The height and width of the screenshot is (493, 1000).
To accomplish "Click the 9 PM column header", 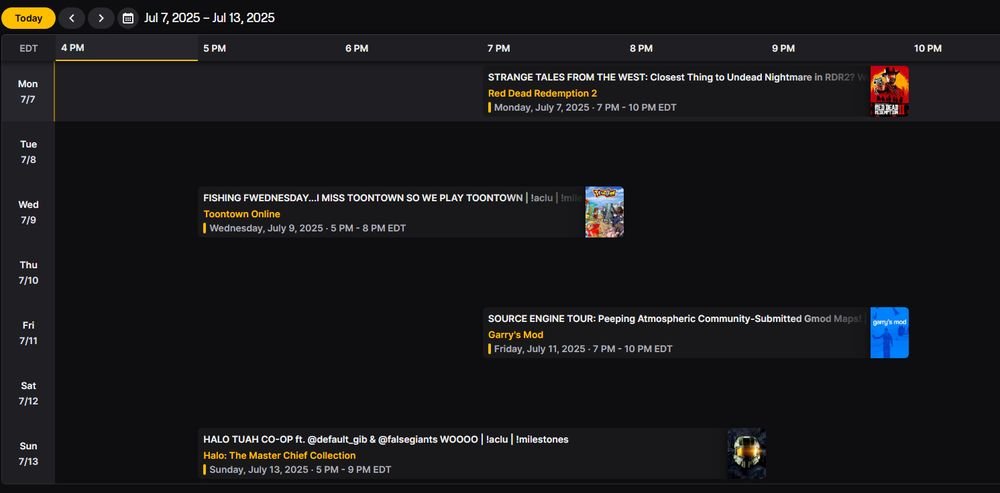I will 784,48.
